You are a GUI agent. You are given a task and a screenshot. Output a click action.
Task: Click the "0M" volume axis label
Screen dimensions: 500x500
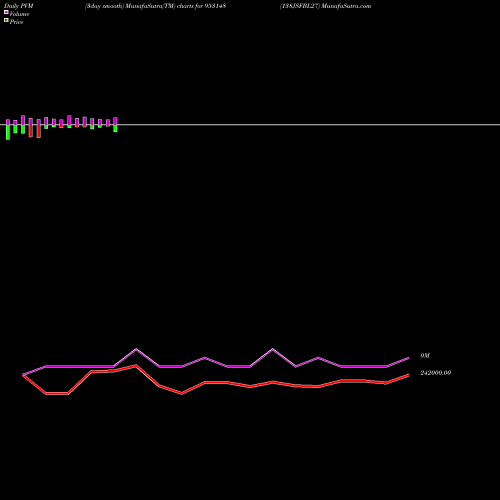[x=425, y=356]
